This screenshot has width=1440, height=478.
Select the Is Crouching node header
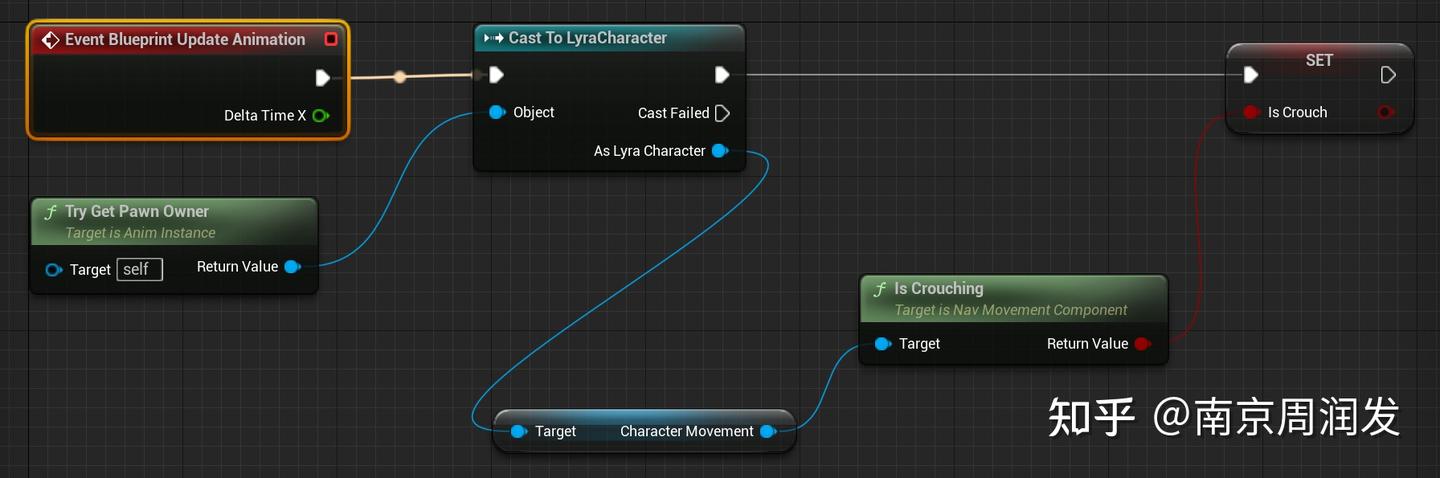click(x=1013, y=298)
